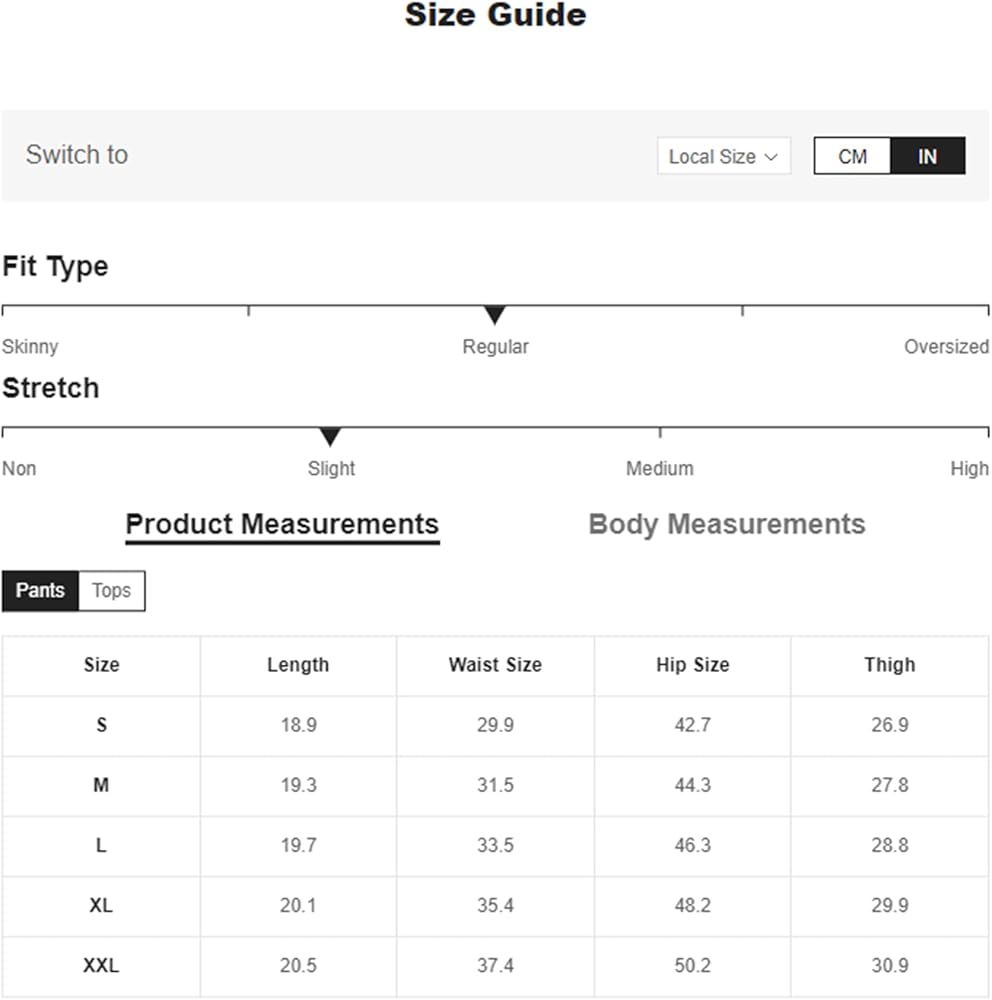This screenshot has height=1000, width=992.
Task: Click the Length column header
Action: (298, 665)
